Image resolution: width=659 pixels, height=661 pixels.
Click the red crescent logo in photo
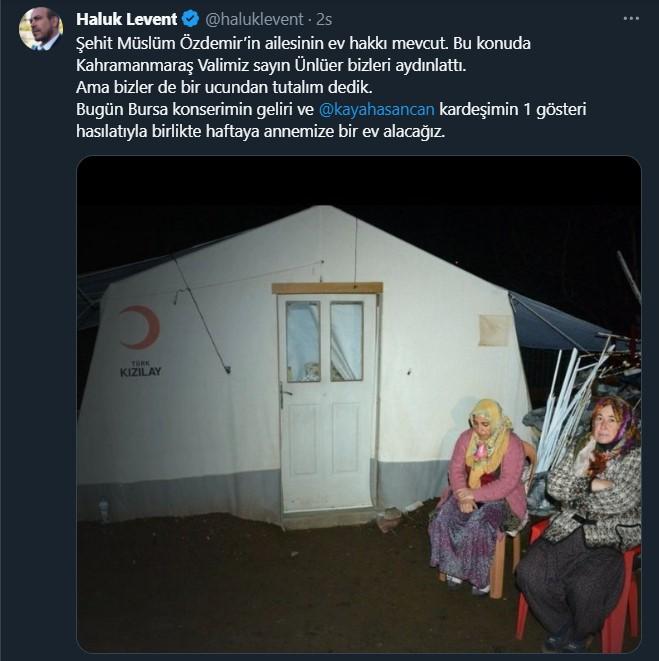(x=140, y=328)
